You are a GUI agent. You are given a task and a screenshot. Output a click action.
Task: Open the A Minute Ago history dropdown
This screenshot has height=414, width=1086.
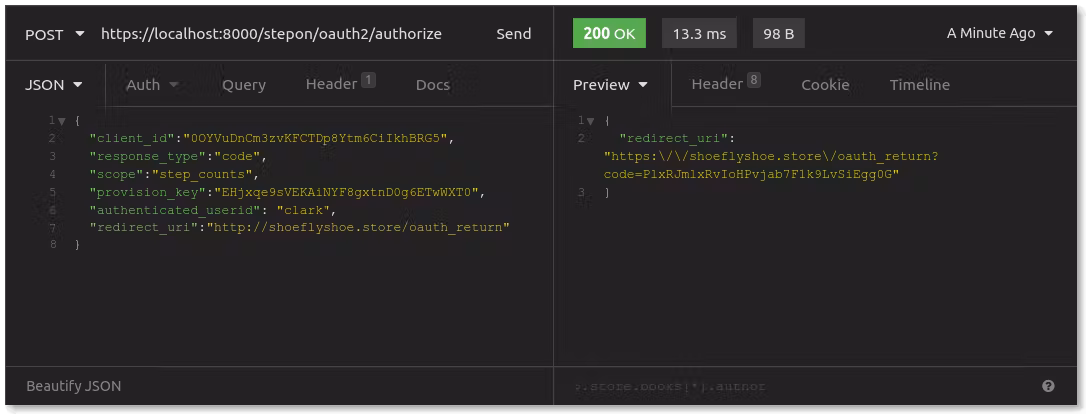[x=1000, y=34]
